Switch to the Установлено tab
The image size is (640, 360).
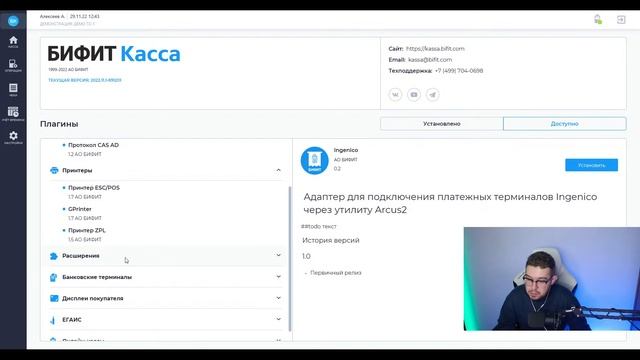(x=442, y=124)
